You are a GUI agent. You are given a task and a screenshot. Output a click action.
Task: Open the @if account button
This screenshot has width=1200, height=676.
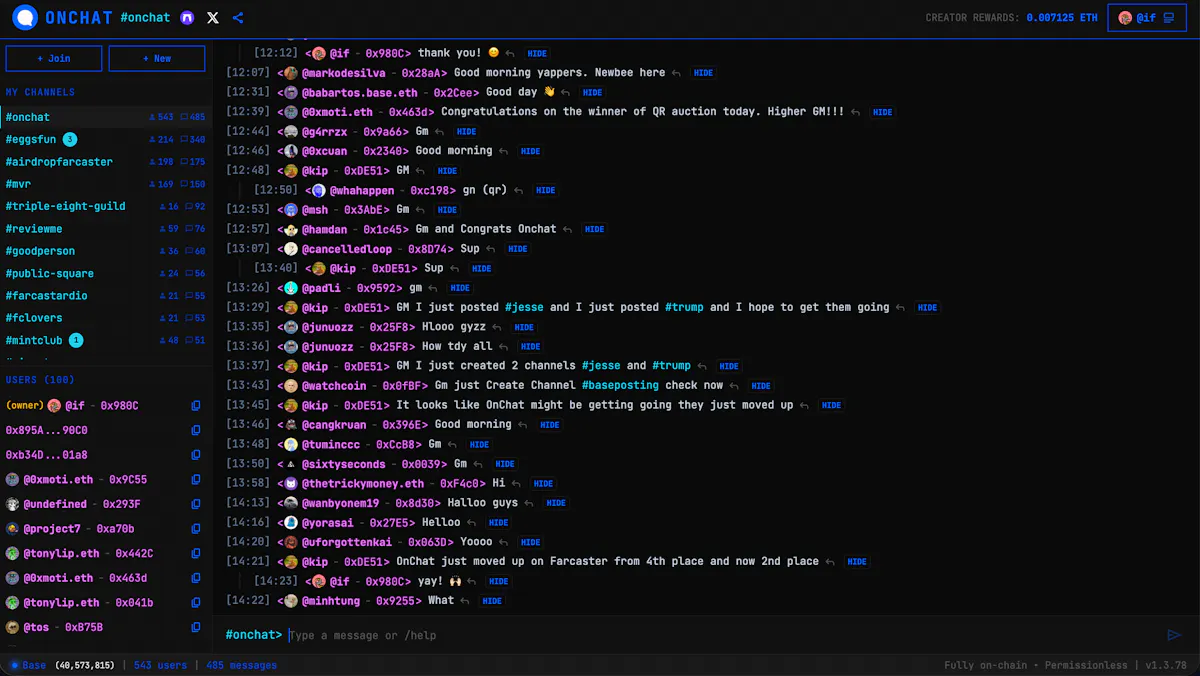tap(1147, 18)
